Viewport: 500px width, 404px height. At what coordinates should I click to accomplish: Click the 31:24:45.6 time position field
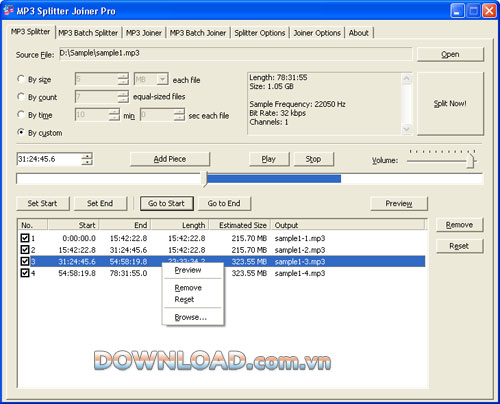pos(49,159)
